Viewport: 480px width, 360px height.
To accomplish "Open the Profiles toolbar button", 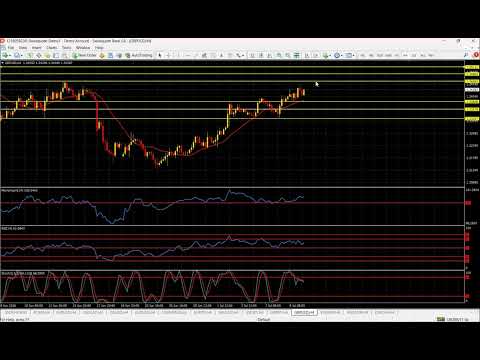I will coord(17,55).
